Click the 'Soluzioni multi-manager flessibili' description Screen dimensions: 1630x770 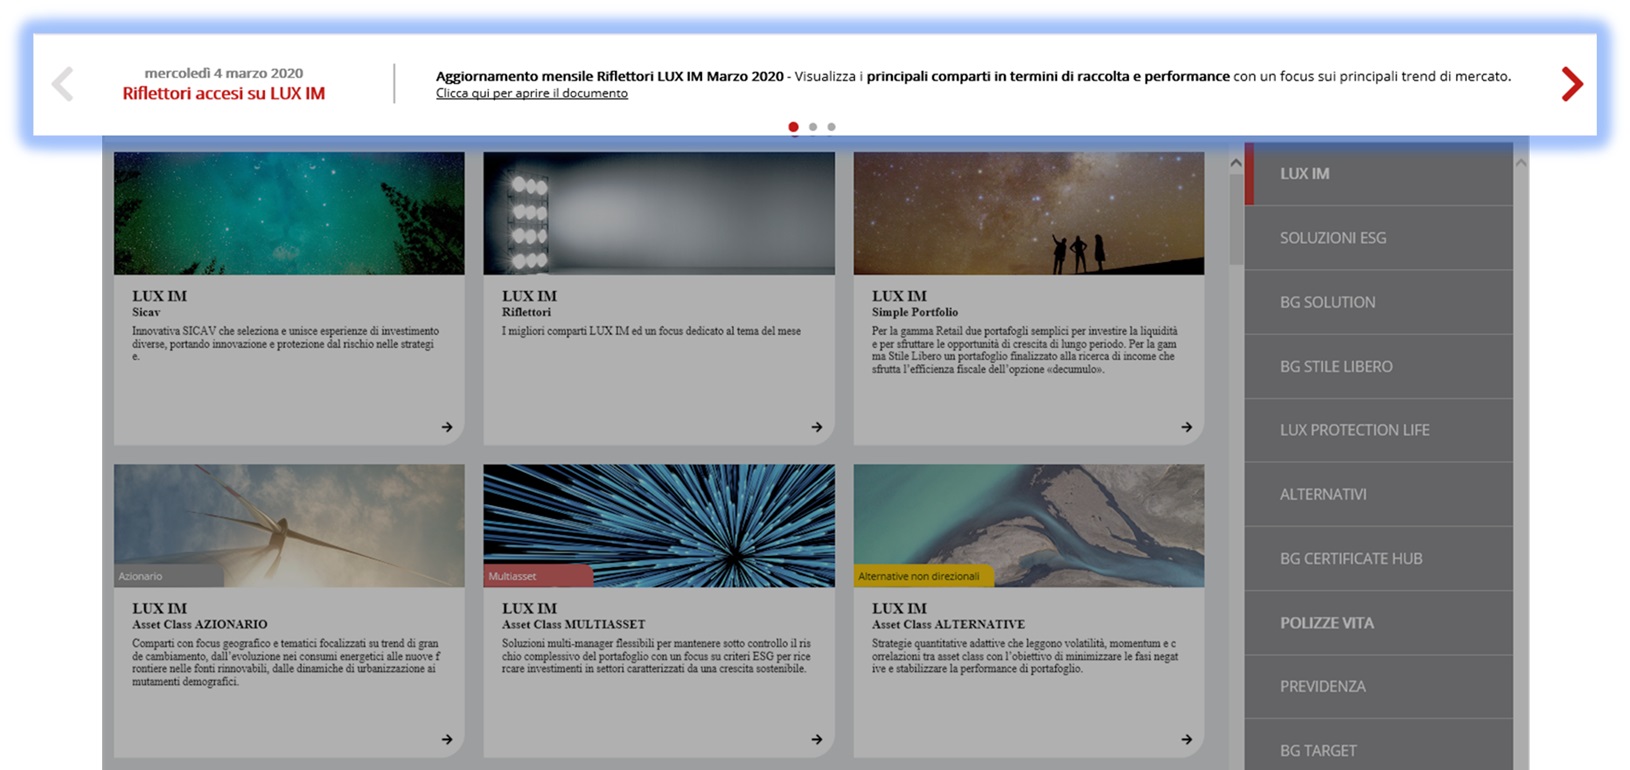point(656,656)
